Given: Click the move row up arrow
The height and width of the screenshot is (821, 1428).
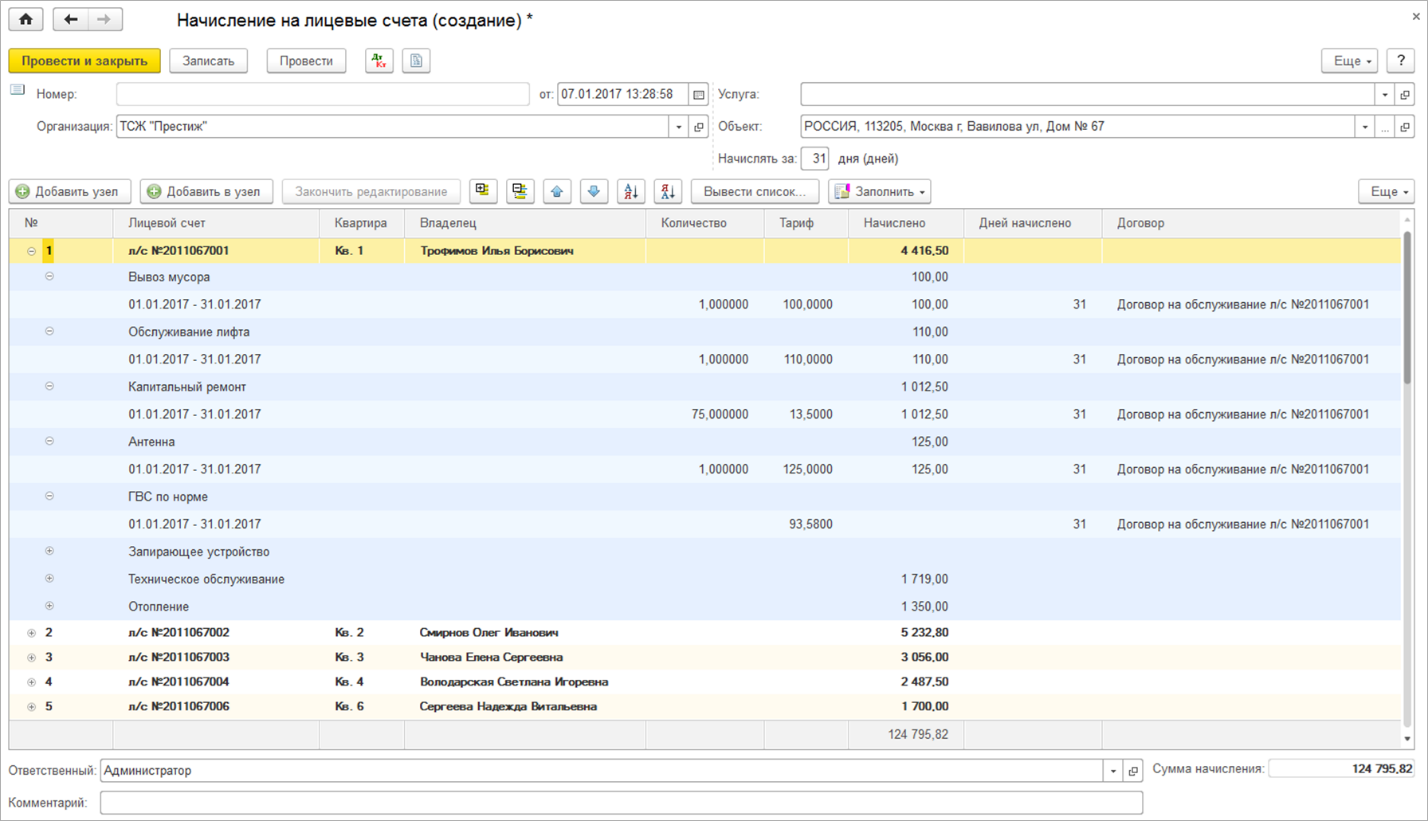Looking at the screenshot, I should [x=557, y=191].
